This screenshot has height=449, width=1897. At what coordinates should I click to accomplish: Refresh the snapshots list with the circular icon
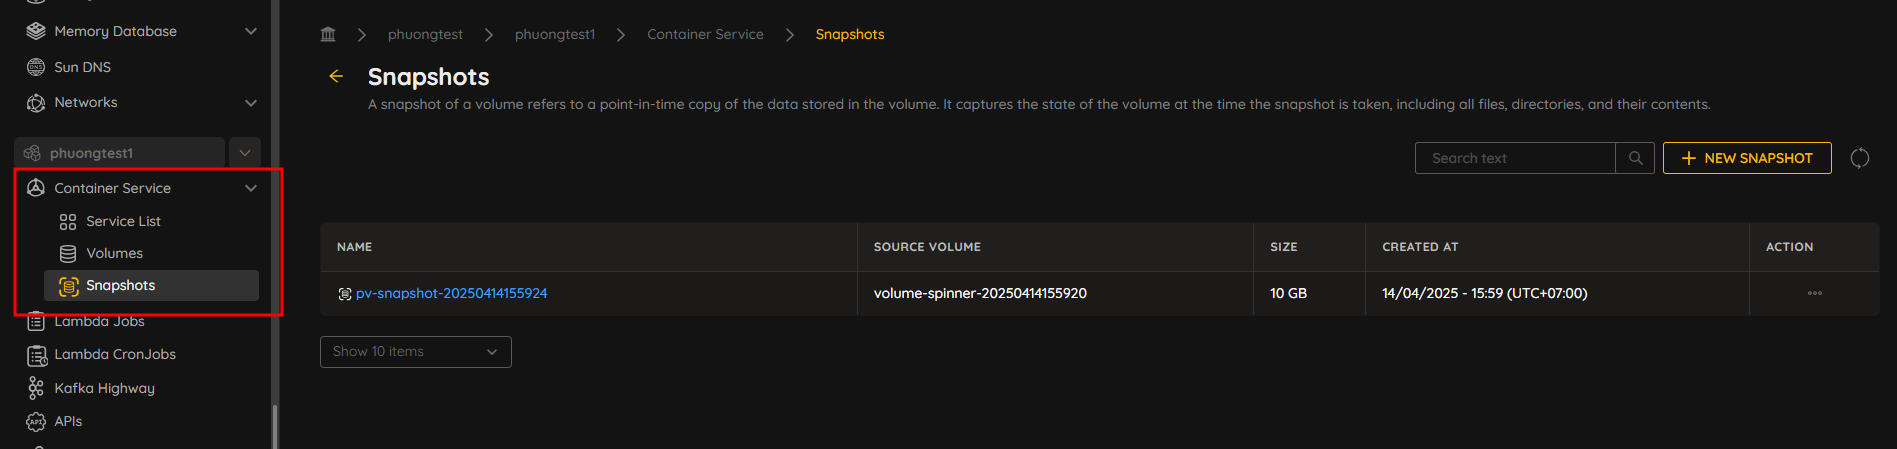point(1859,158)
